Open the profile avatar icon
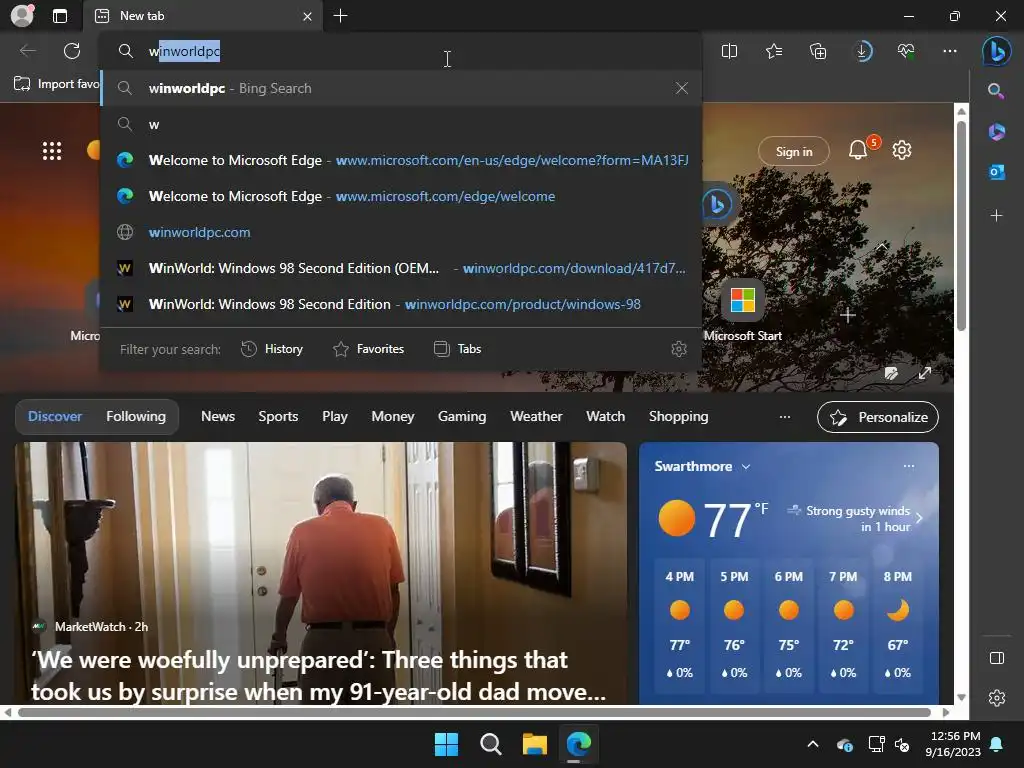This screenshot has width=1024, height=768. pos(22,16)
